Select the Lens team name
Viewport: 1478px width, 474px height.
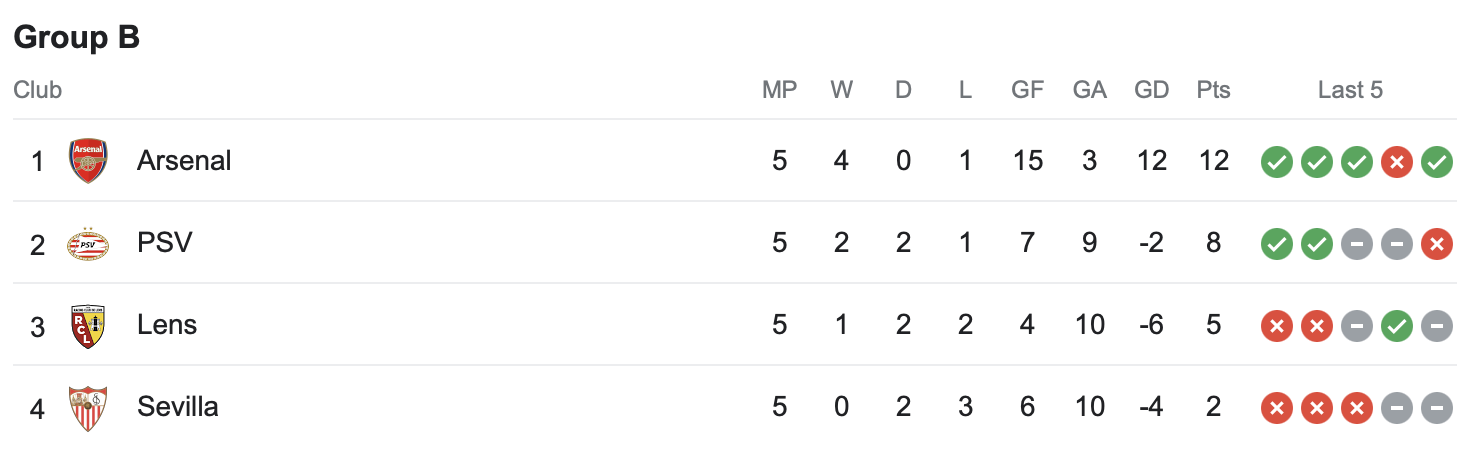click(x=167, y=325)
